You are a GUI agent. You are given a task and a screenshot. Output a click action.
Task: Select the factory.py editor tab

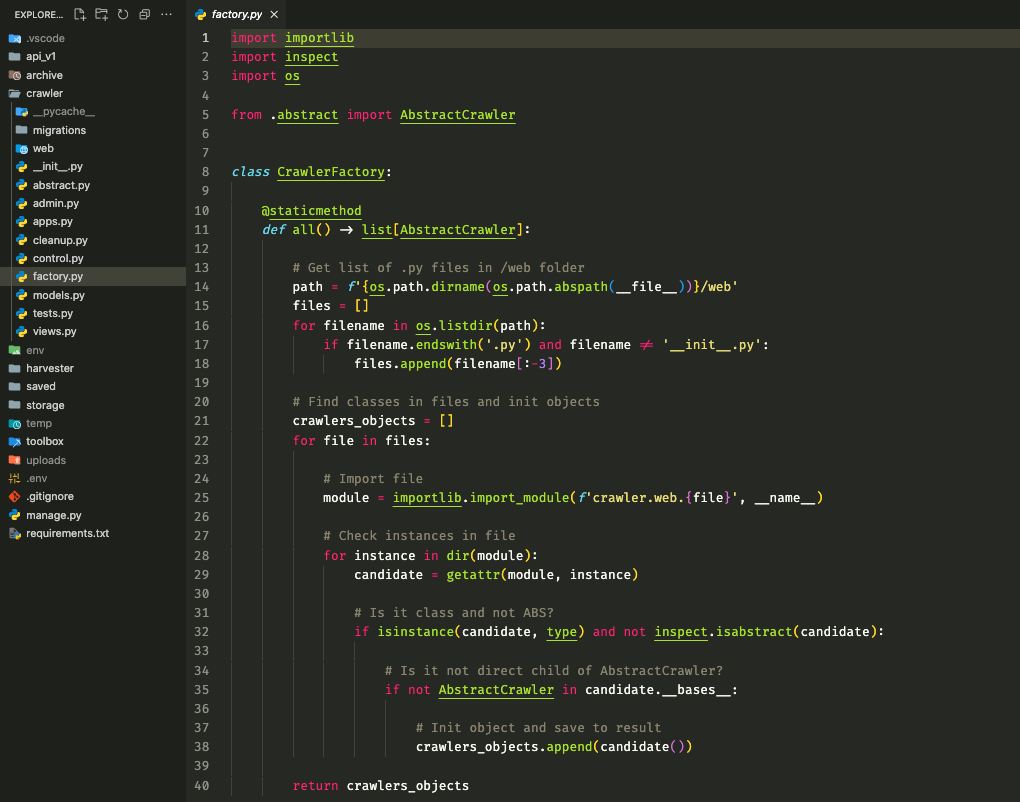click(237, 14)
